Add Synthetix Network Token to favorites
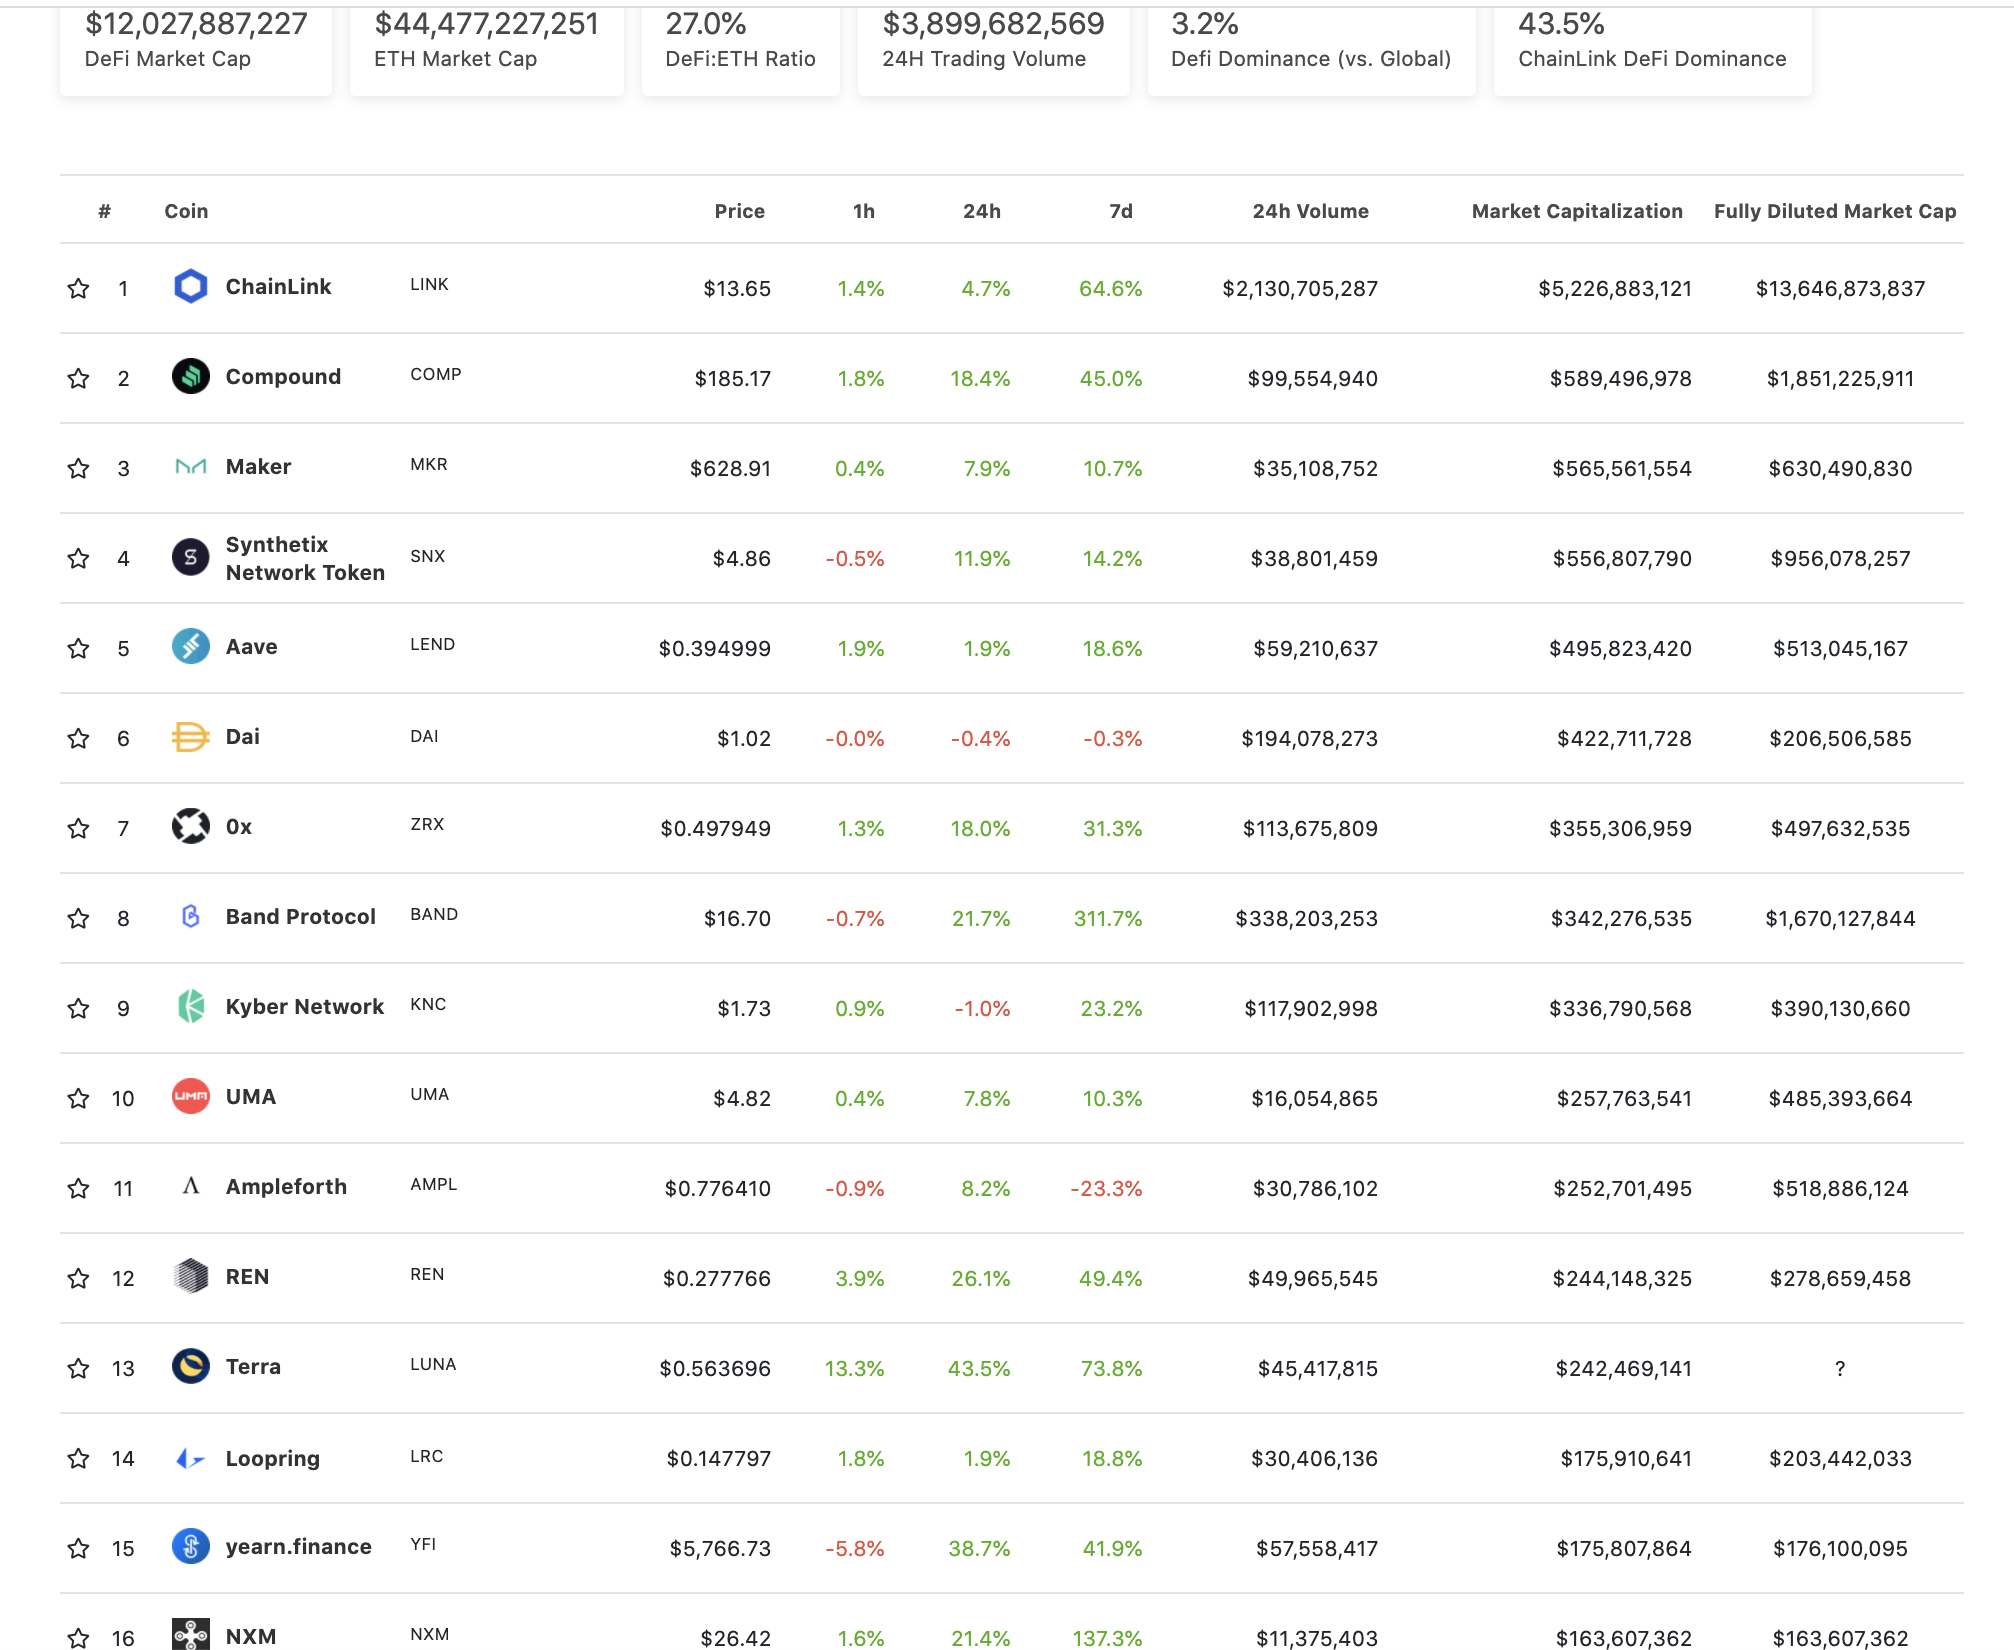 tap(78, 559)
